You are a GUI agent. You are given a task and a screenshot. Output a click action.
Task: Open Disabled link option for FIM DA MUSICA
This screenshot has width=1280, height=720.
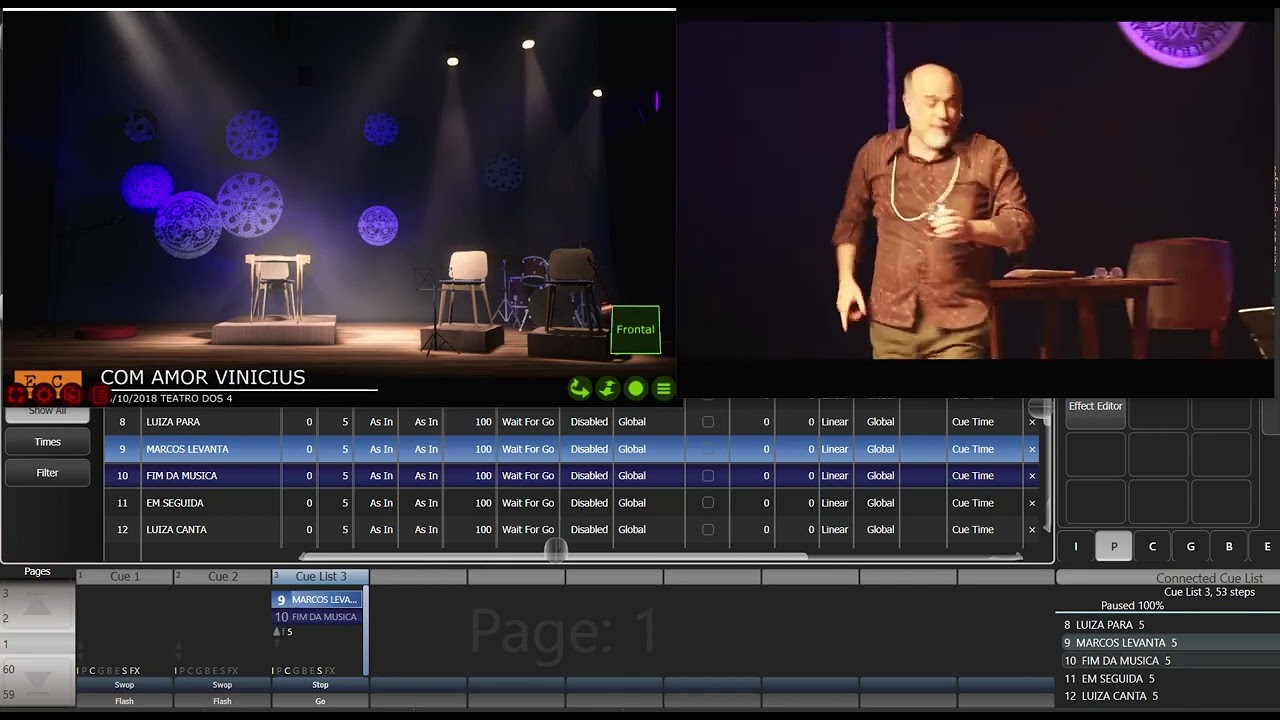coord(589,476)
